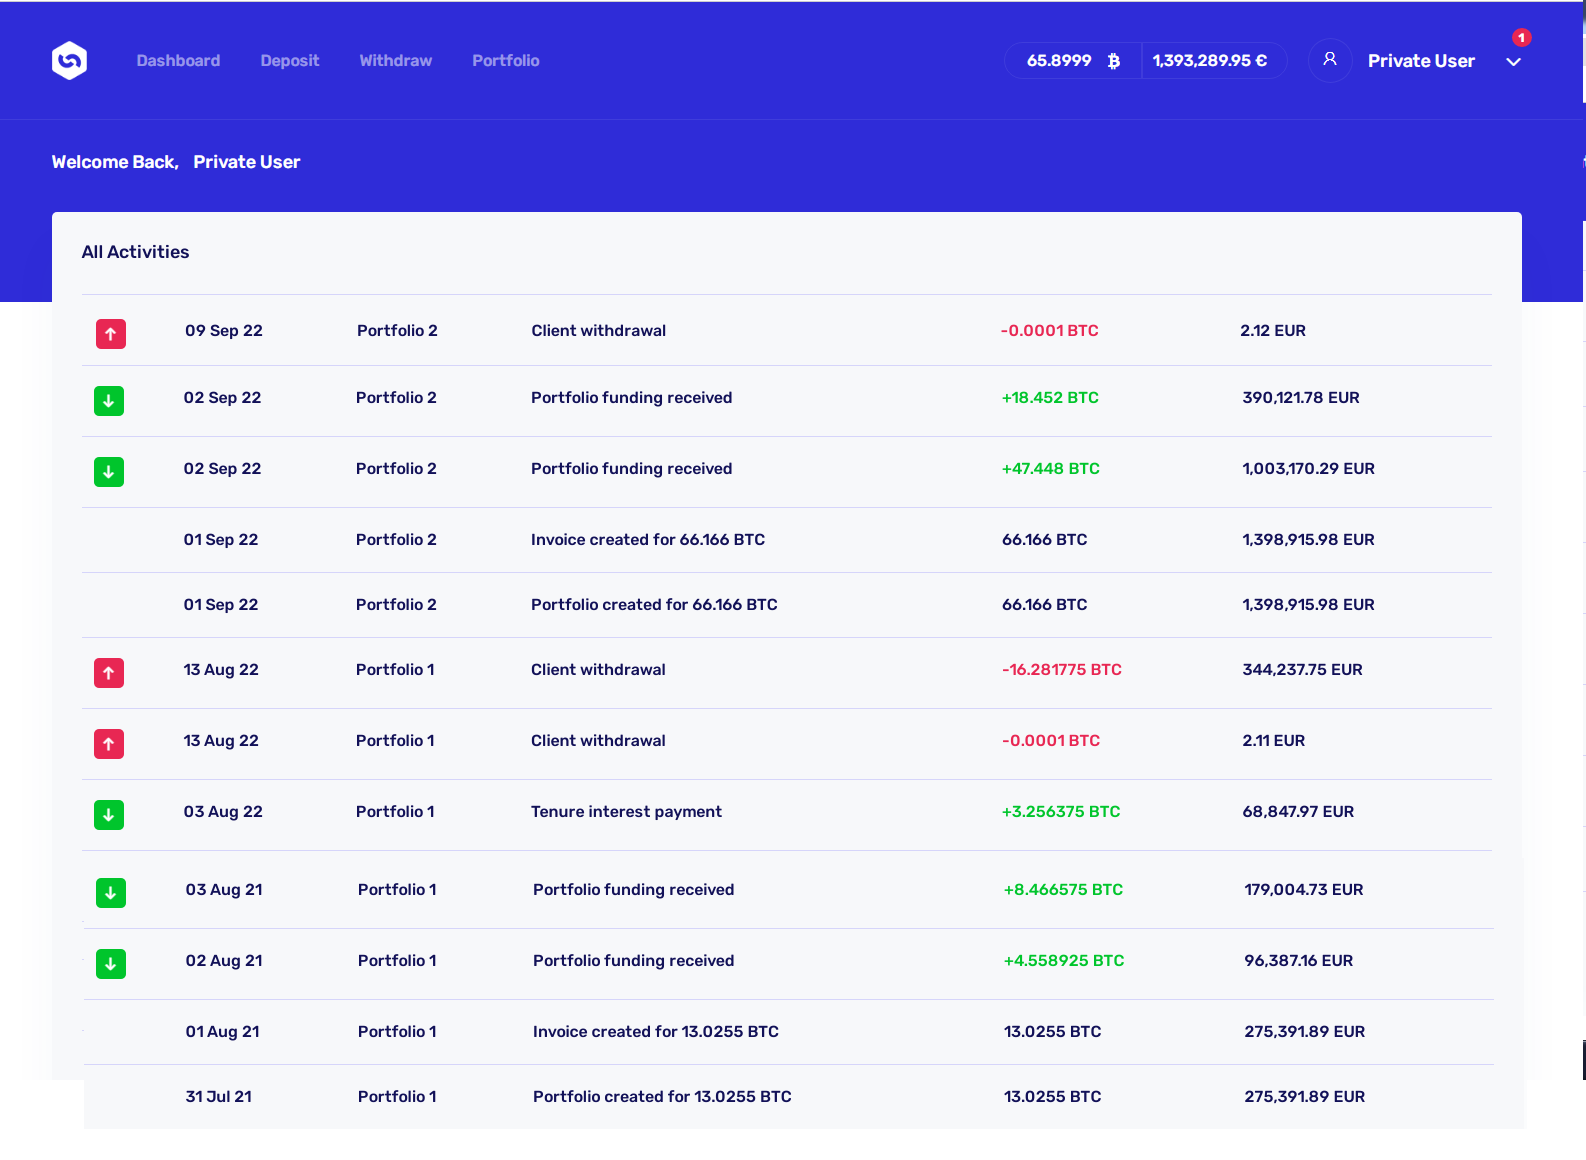Click the Private User account name

click(x=1421, y=61)
